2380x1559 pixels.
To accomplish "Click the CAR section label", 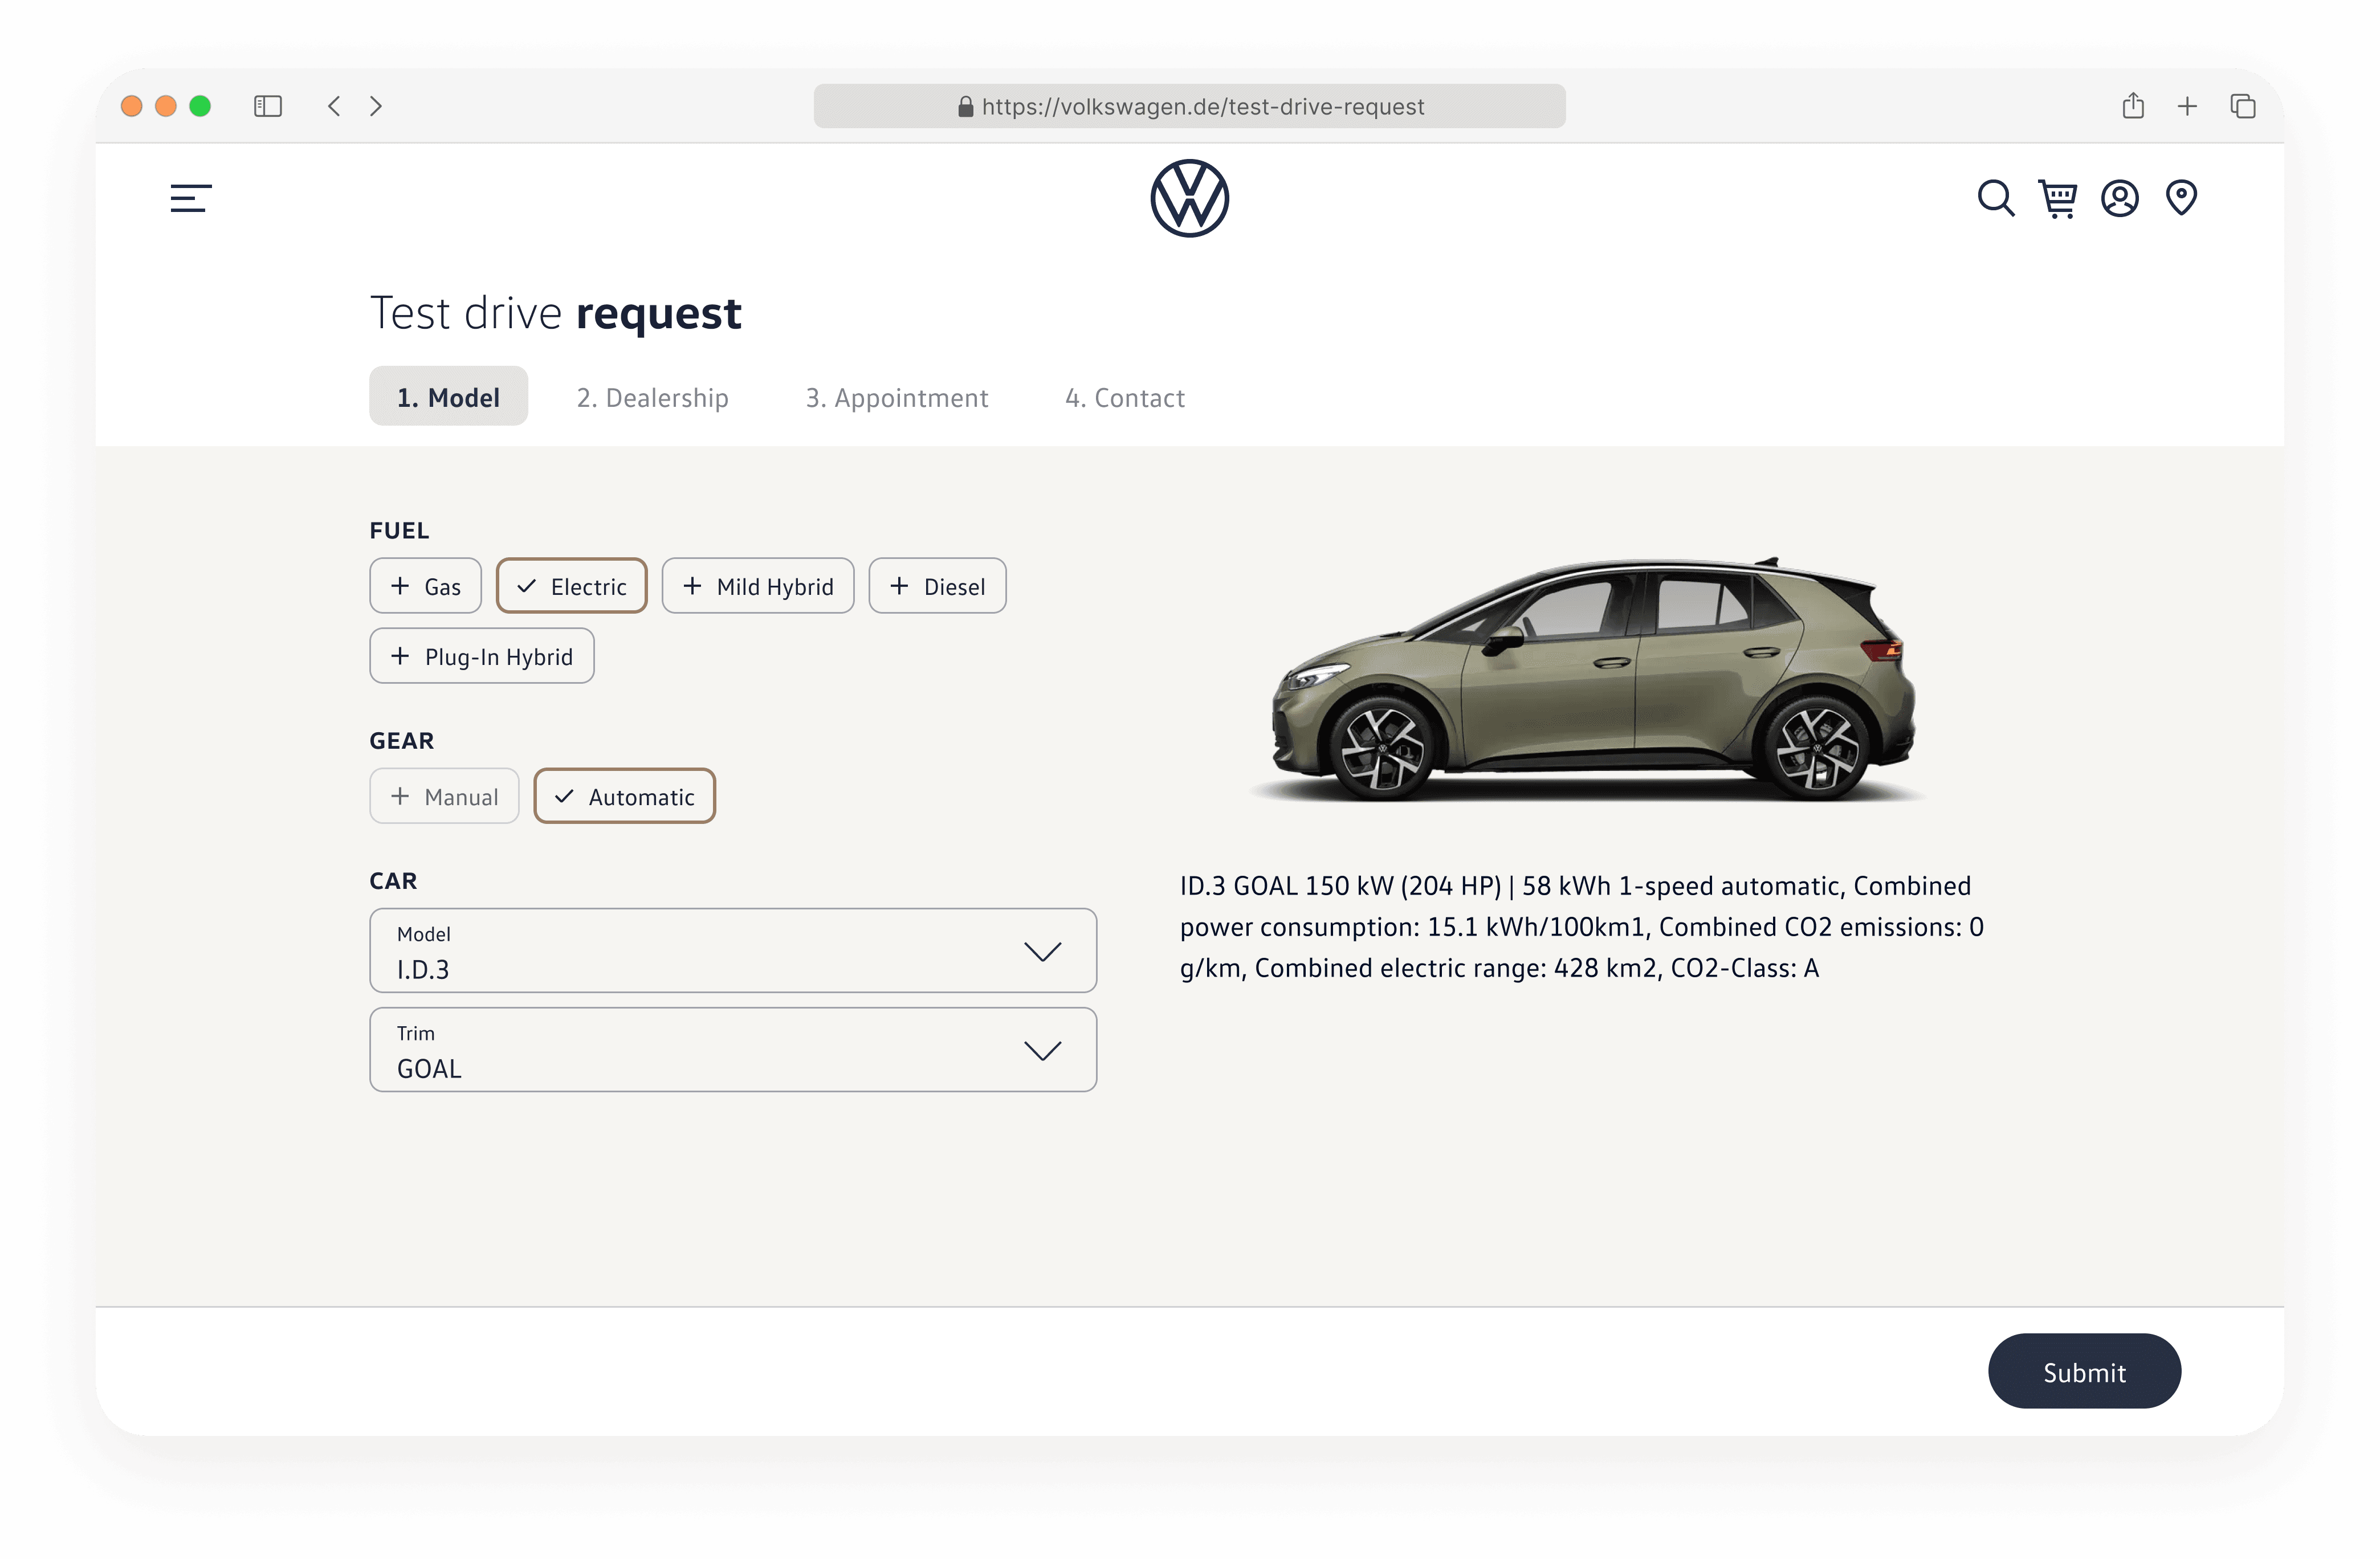I will coord(393,880).
